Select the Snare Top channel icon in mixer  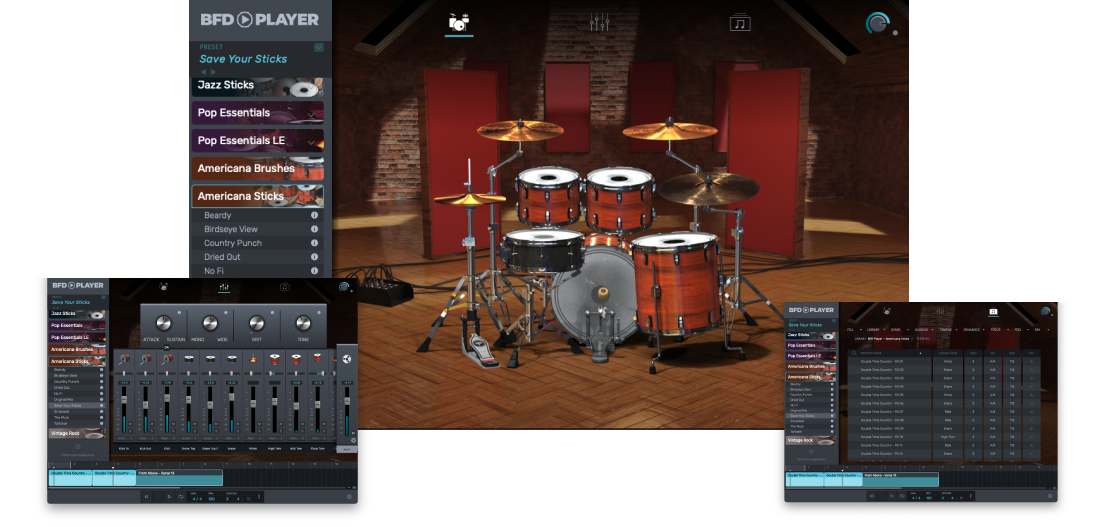189,359
